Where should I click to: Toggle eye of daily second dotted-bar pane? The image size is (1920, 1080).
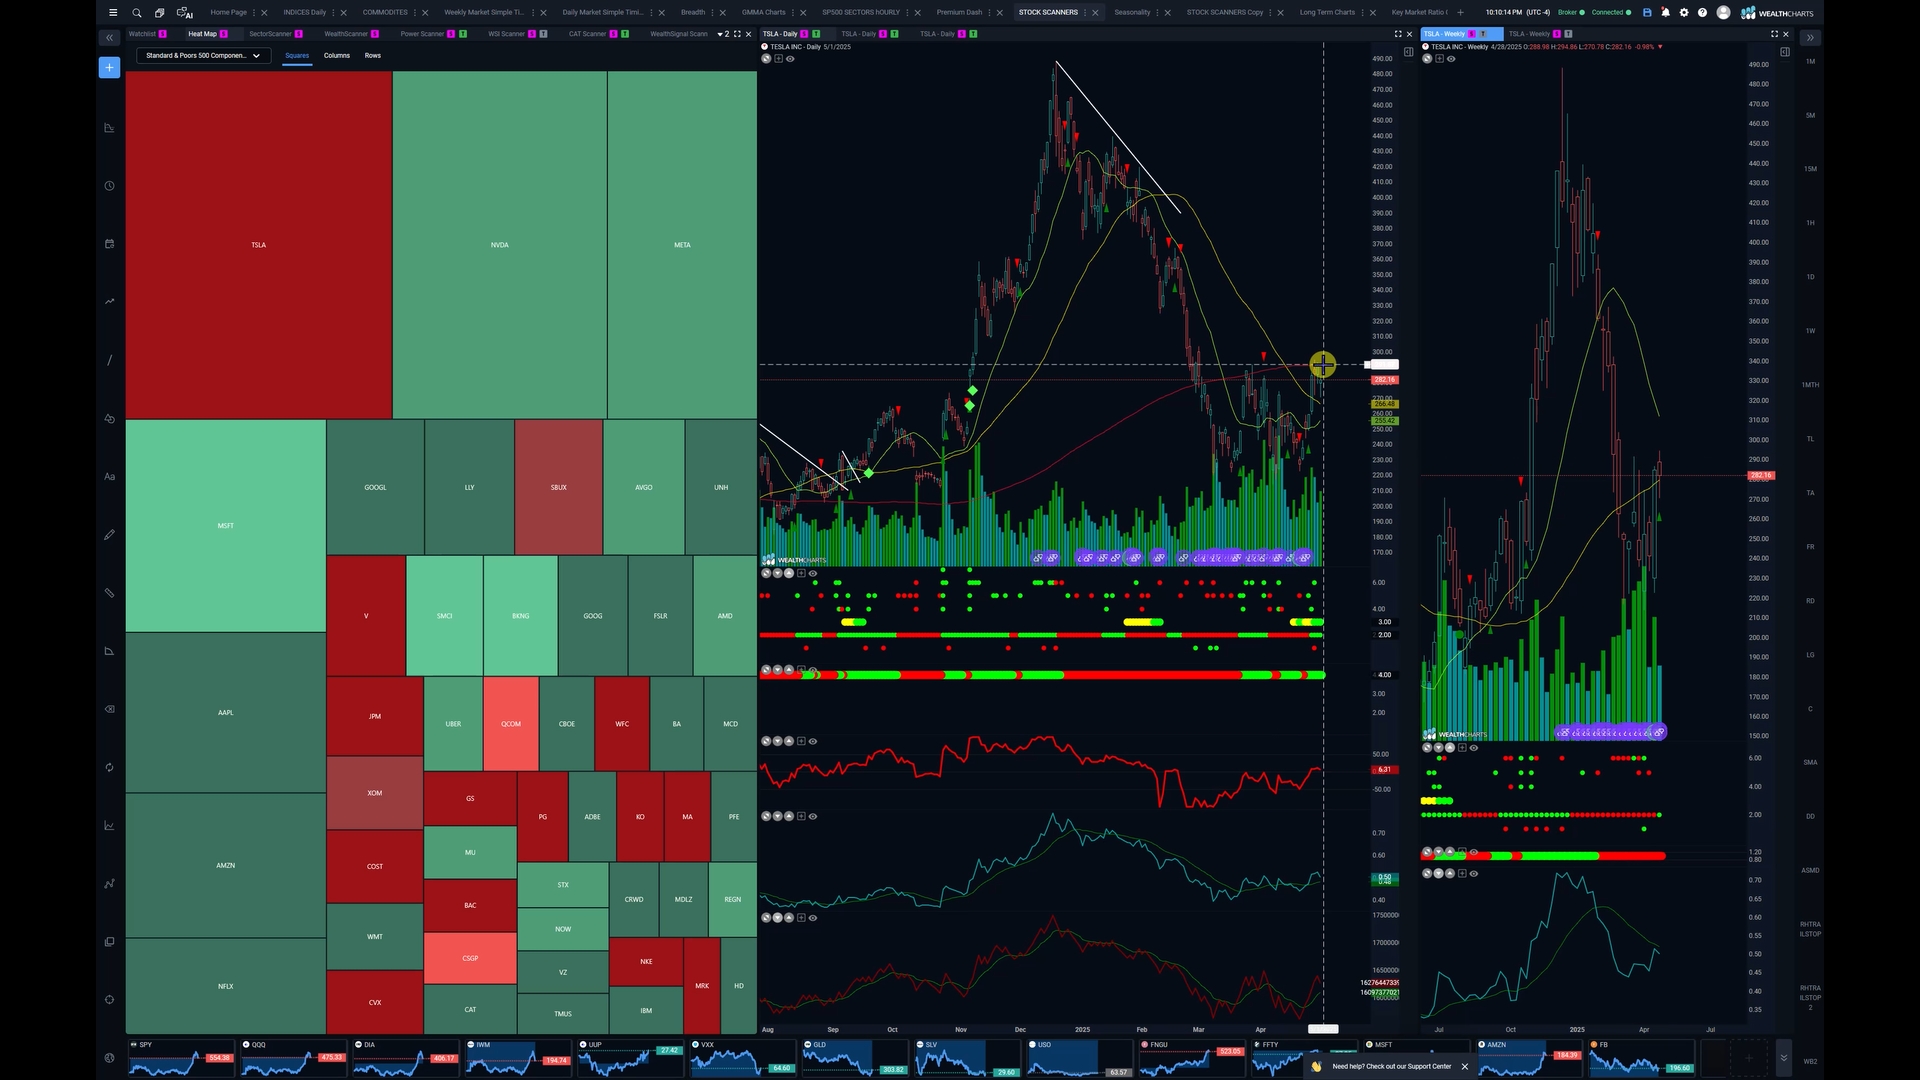click(x=813, y=670)
